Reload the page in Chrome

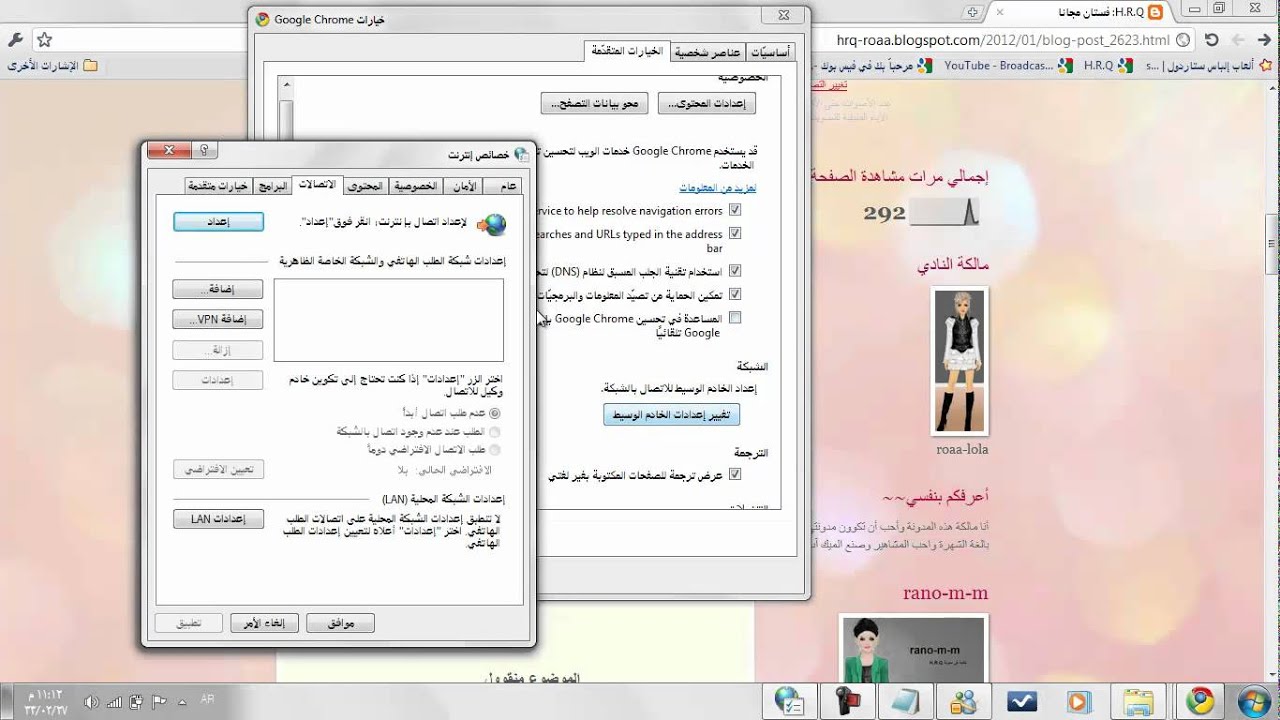coord(1211,40)
